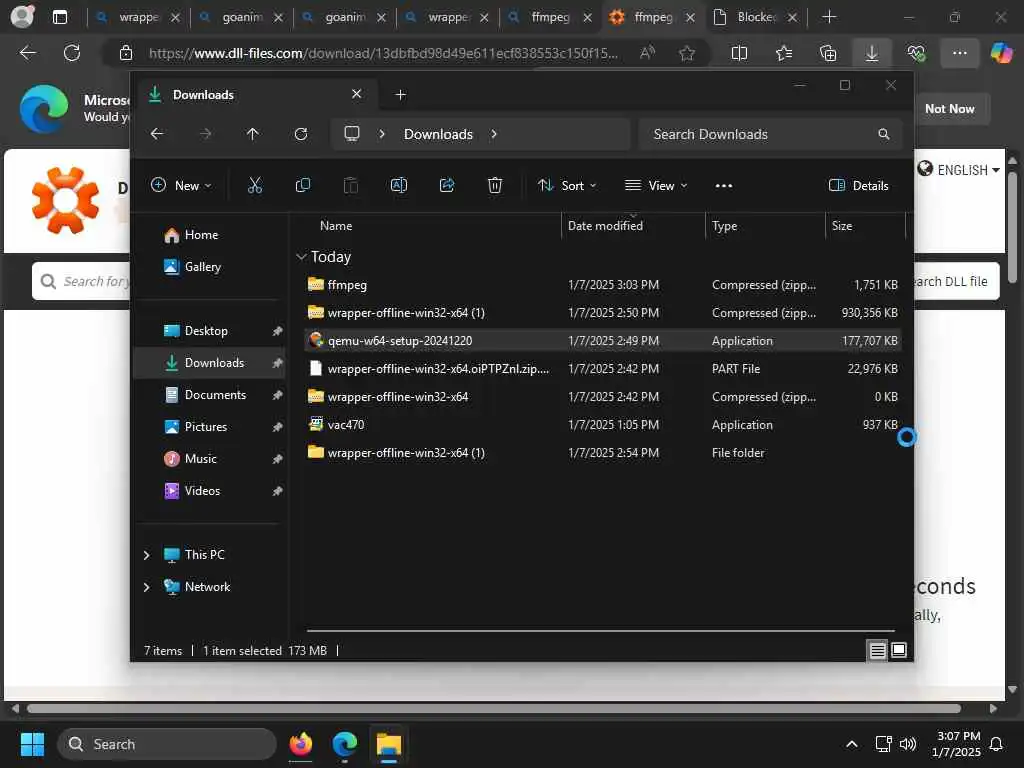This screenshot has height=768, width=1024.
Task: Switch to details list view icon in status bar
Action: tap(877, 650)
